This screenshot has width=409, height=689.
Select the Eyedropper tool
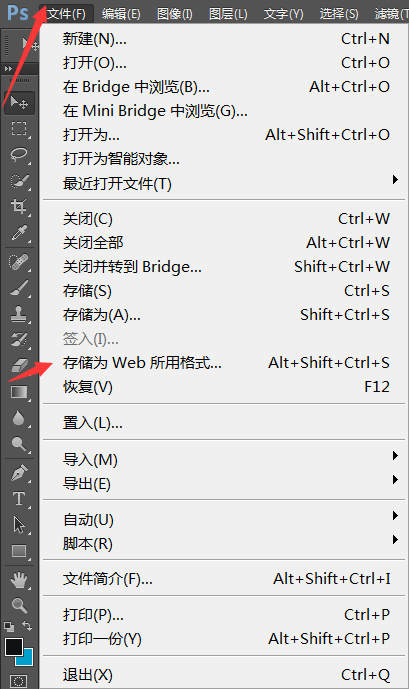pyautogui.click(x=18, y=233)
